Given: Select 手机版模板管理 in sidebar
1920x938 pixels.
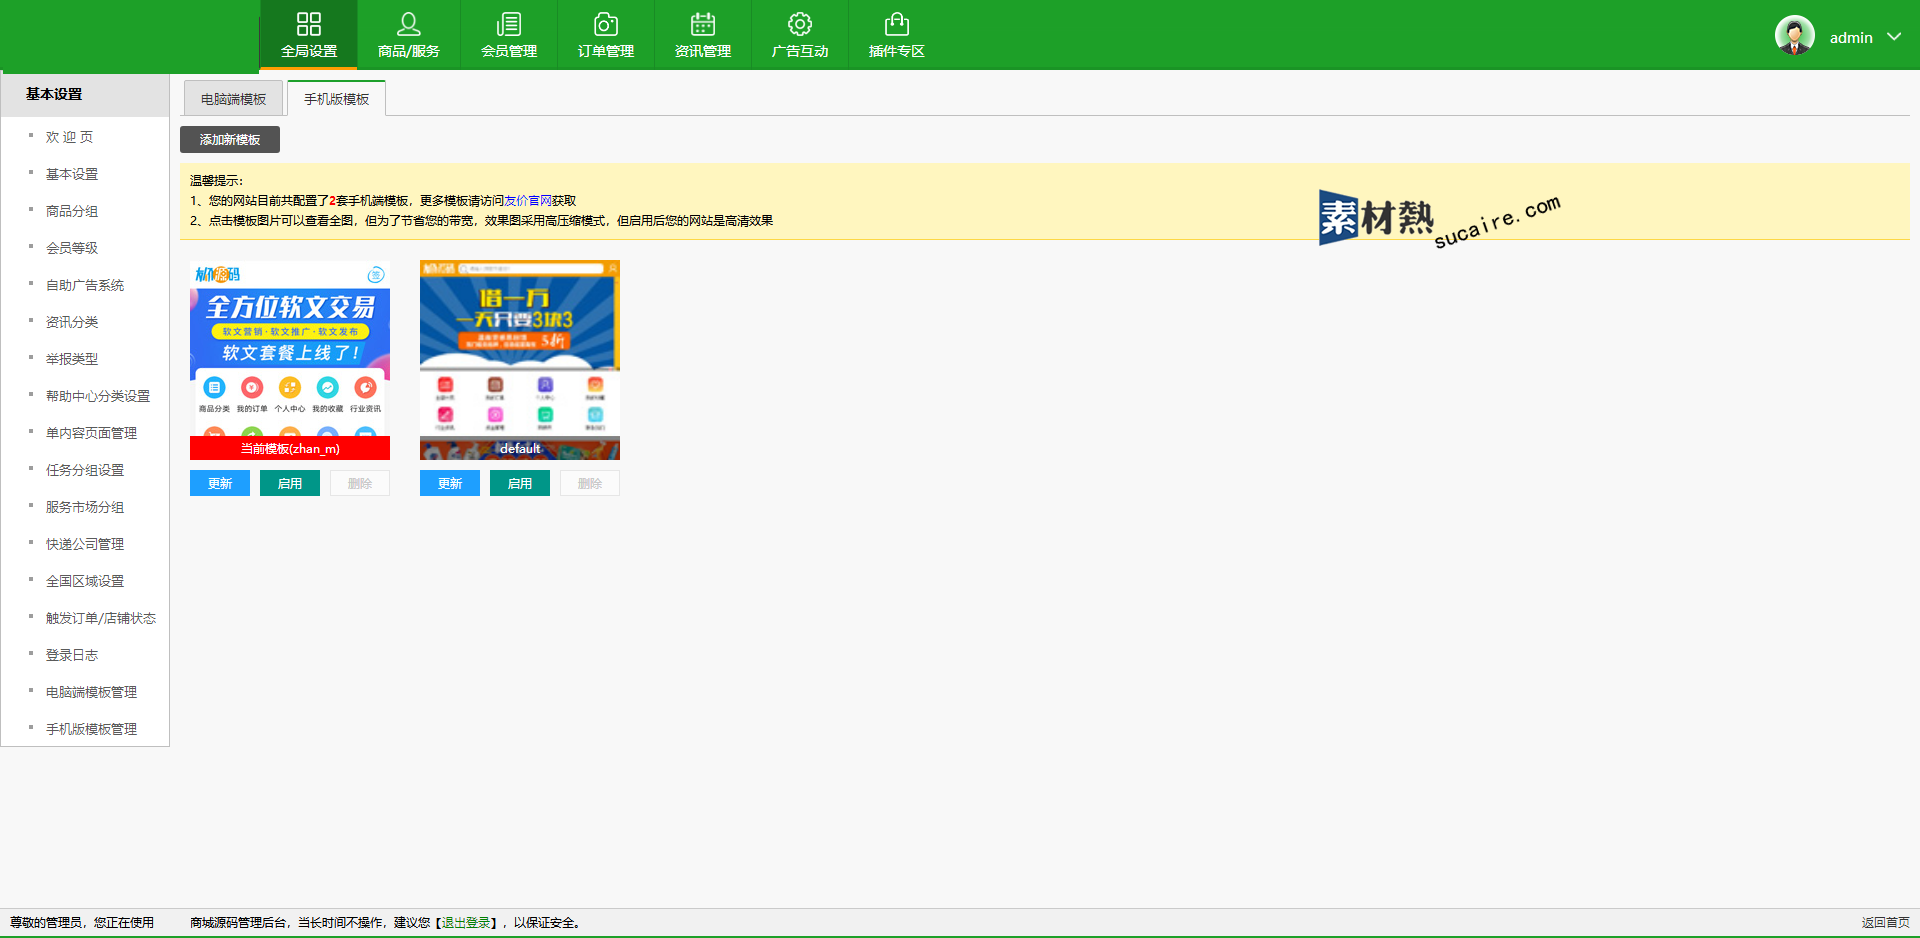Looking at the screenshot, I should (x=91, y=729).
